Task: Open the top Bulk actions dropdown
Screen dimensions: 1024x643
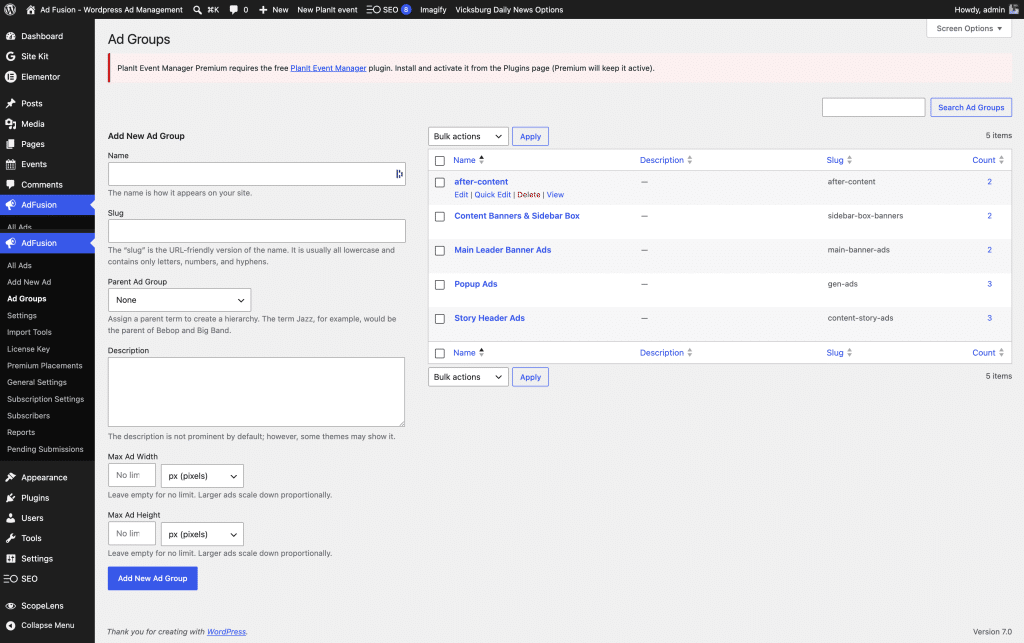Action: (468, 136)
